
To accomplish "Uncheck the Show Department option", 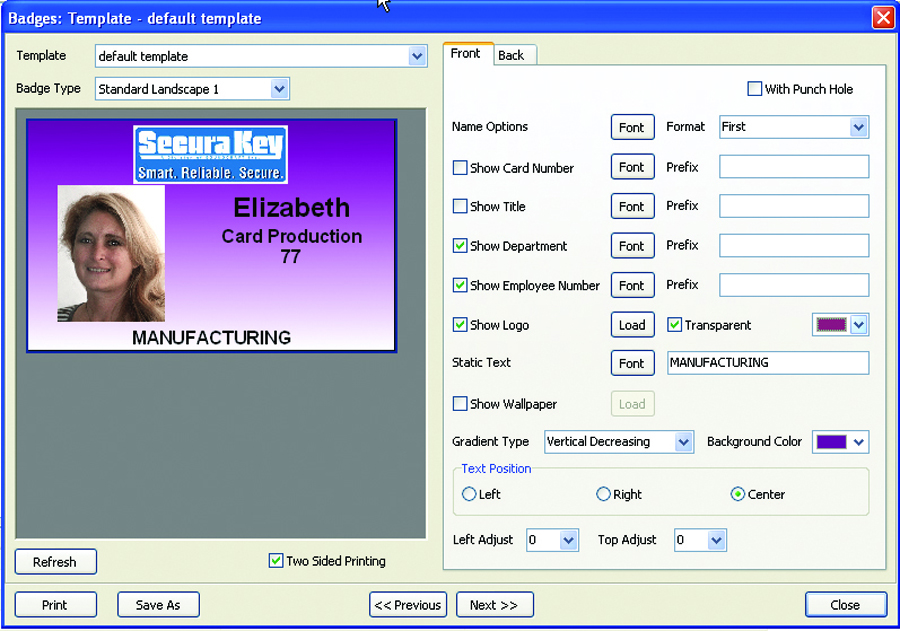I will (460, 246).
